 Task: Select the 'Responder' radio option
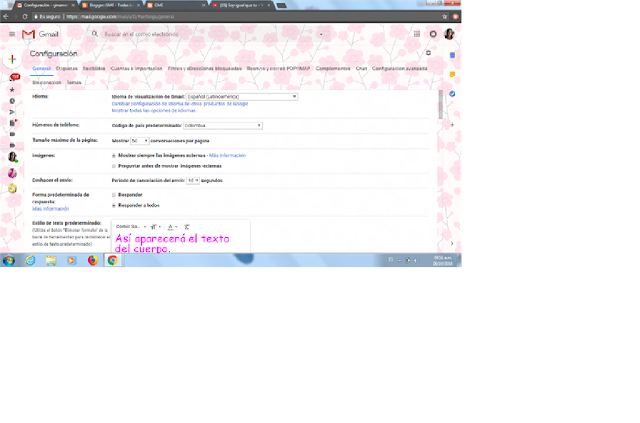click(114, 195)
